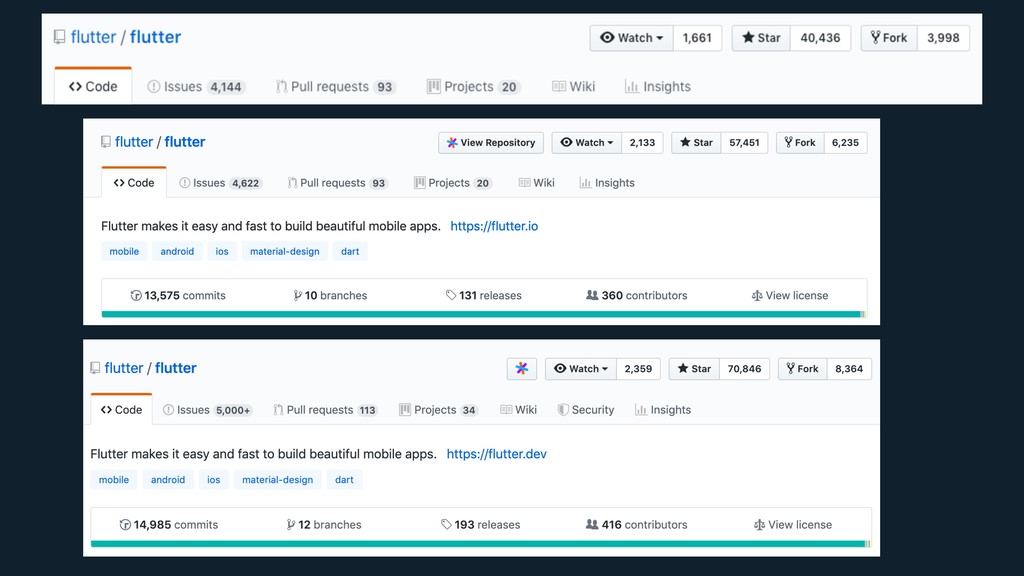Click the repository book icon in top panel
The image size is (1024, 576).
(x=59, y=37)
